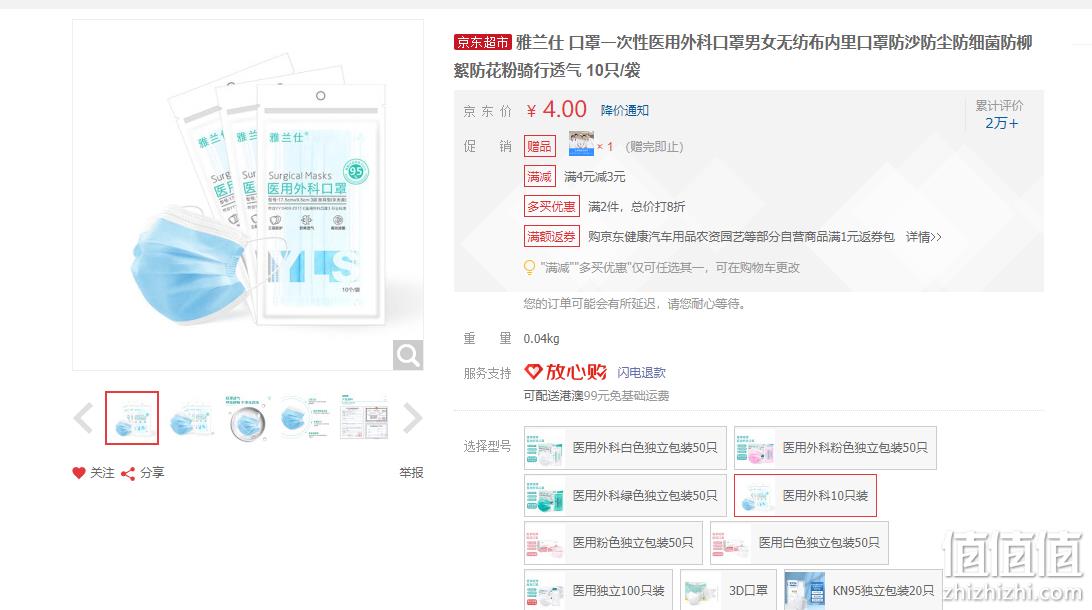Click weight value 0.04kg
Screen dimensions: 1092x610
pos(541,339)
